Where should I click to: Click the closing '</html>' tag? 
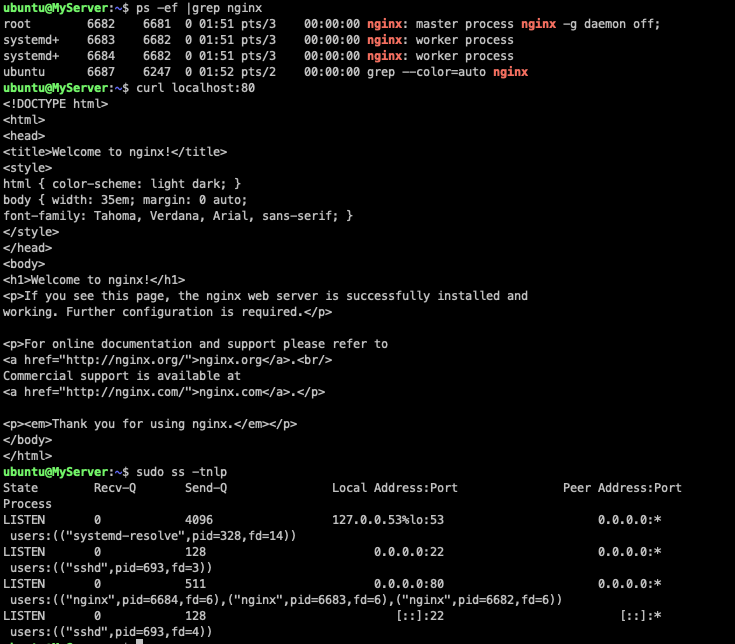(x=27, y=456)
